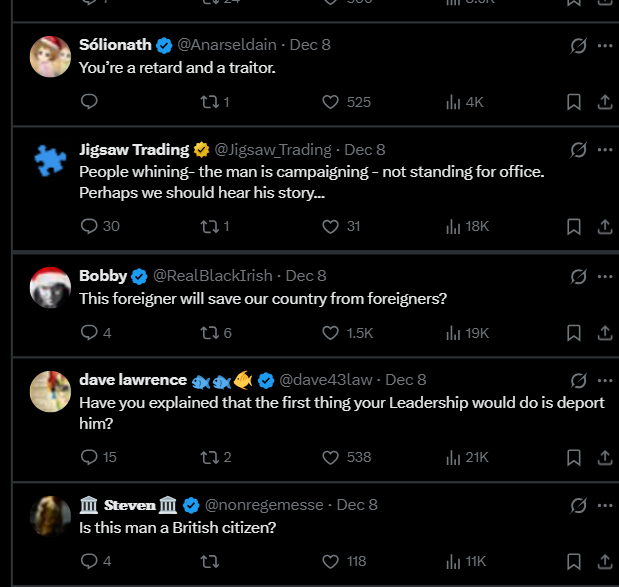The height and width of the screenshot is (587, 619).
Task: Open Sólionath's profile picture
Action: [50, 56]
